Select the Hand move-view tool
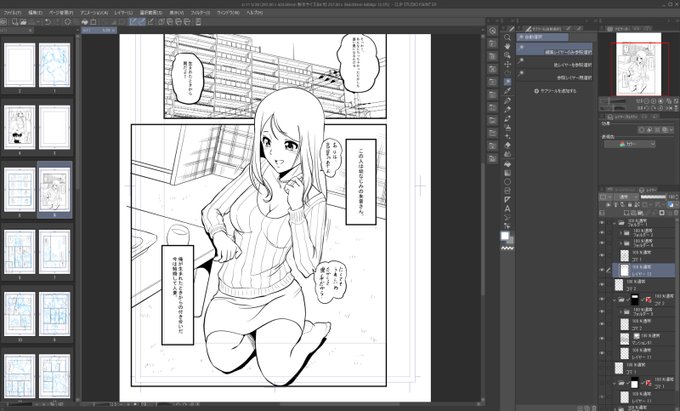 pos(507,46)
